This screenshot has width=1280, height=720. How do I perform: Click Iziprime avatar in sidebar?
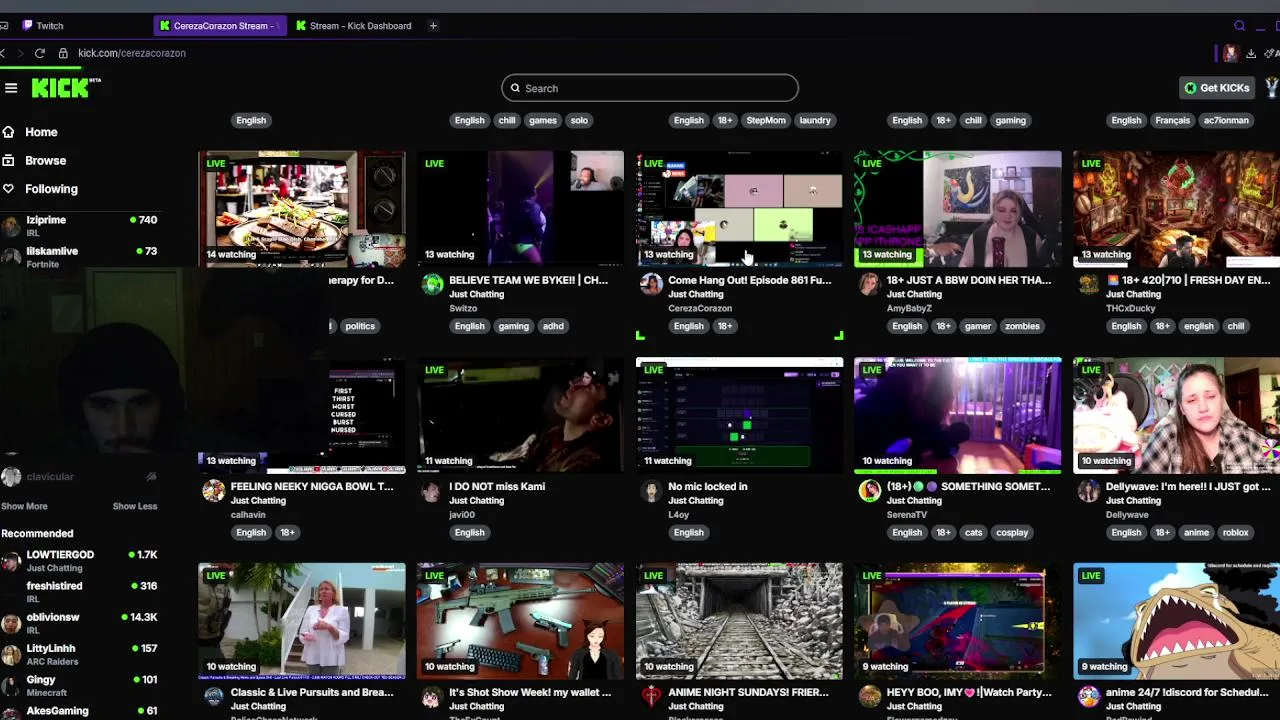click(11, 226)
